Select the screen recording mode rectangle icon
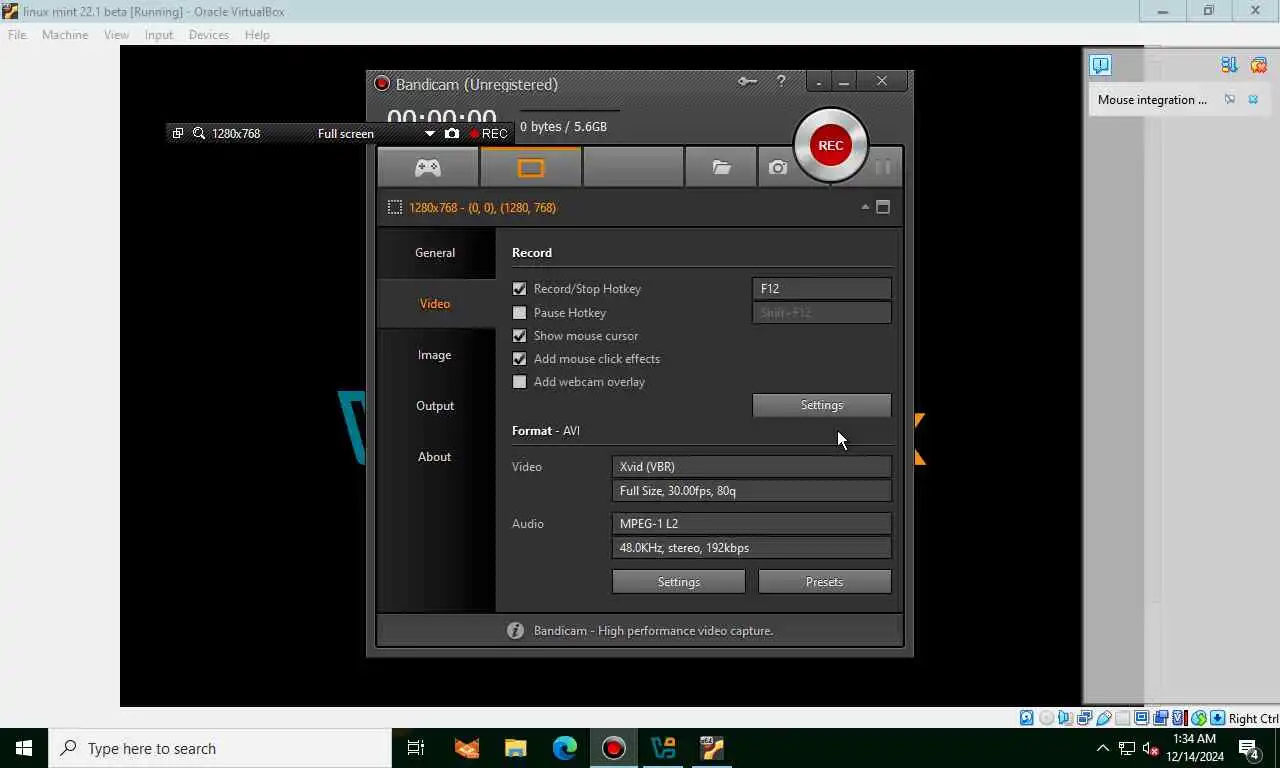1280x768 pixels. pyautogui.click(x=531, y=168)
